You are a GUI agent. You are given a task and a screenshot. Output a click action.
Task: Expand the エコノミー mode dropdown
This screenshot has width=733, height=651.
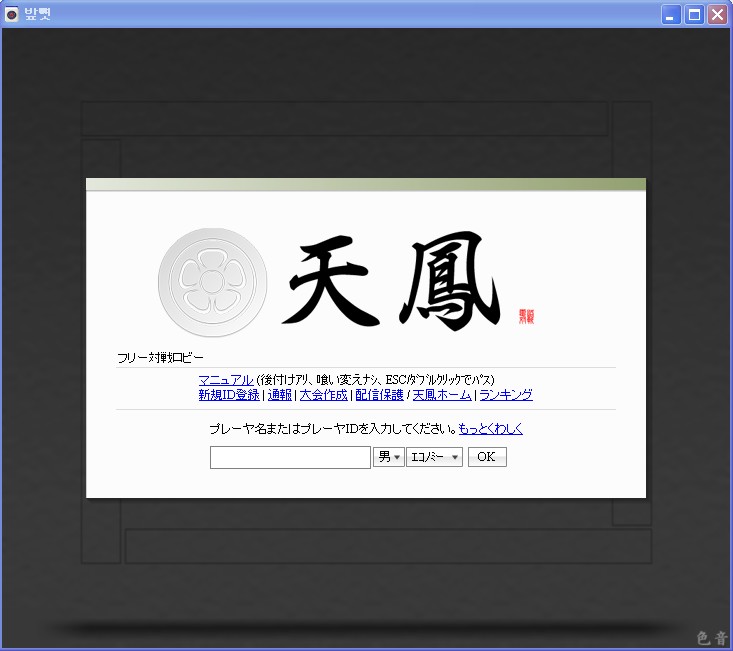434,457
